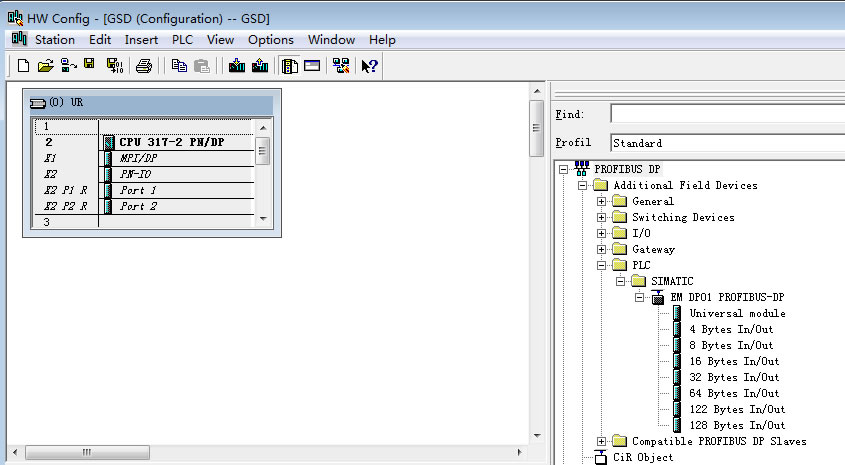Select rack slot 1 row
Image resolution: width=845 pixels, height=465 pixels.
pyautogui.click(x=144, y=127)
